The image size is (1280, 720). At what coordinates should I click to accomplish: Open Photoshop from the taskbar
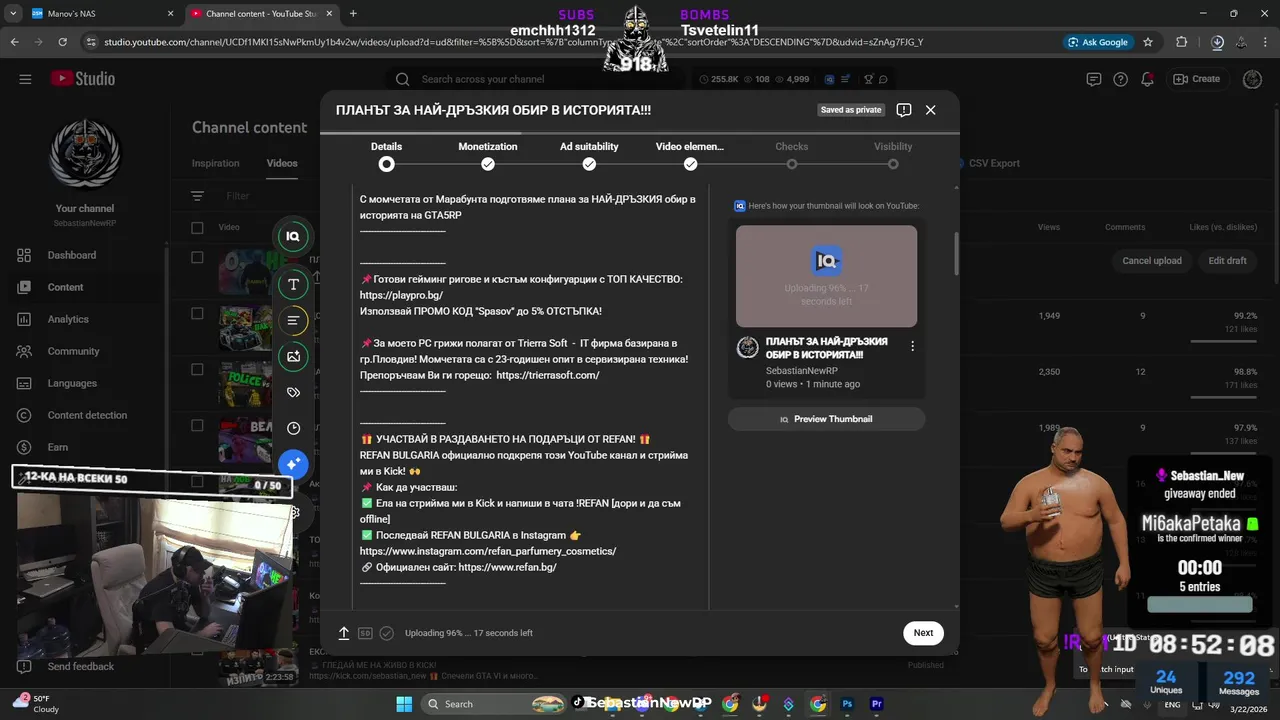(x=847, y=704)
